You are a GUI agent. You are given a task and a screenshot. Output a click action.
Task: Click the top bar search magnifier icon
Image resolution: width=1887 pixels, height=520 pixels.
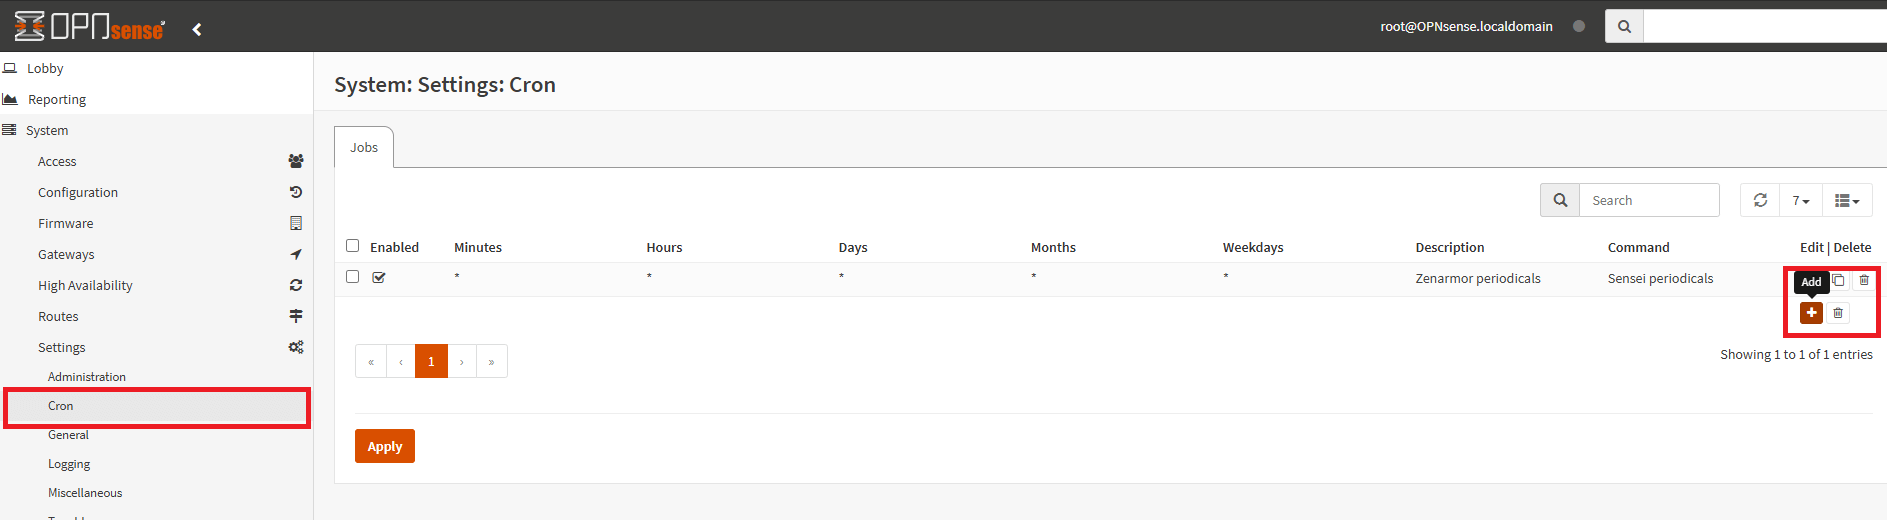point(1624,26)
